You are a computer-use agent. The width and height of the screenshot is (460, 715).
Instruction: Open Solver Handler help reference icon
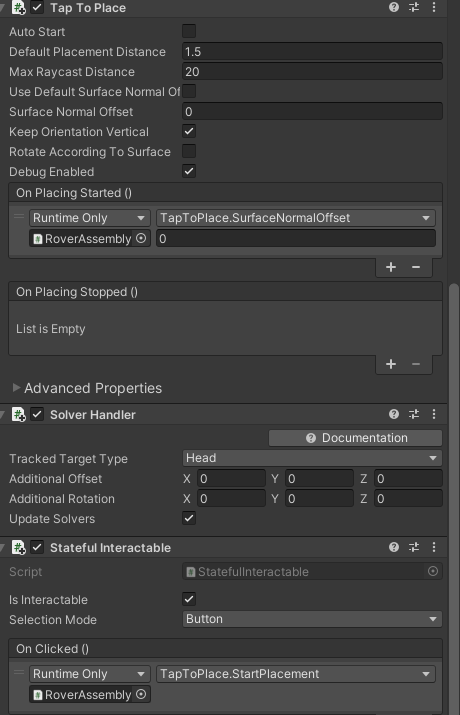tap(394, 414)
